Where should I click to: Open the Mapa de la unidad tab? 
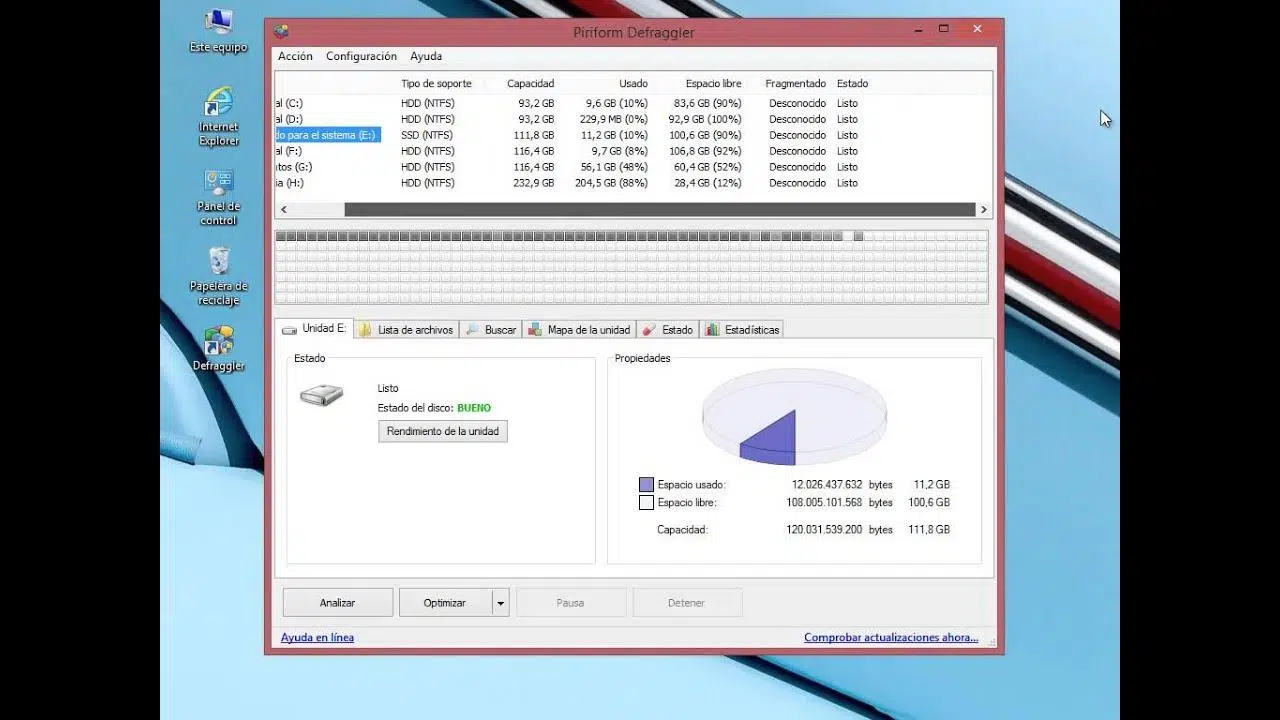click(x=580, y=329)
